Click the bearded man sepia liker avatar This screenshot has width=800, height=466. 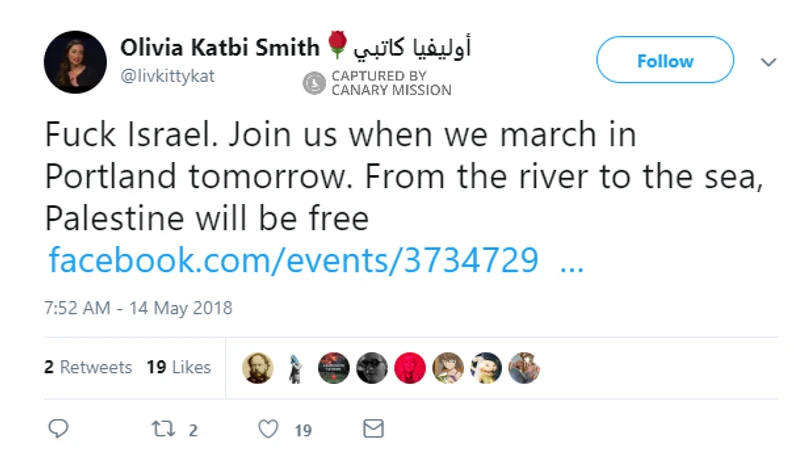click(x=257, y=367)
